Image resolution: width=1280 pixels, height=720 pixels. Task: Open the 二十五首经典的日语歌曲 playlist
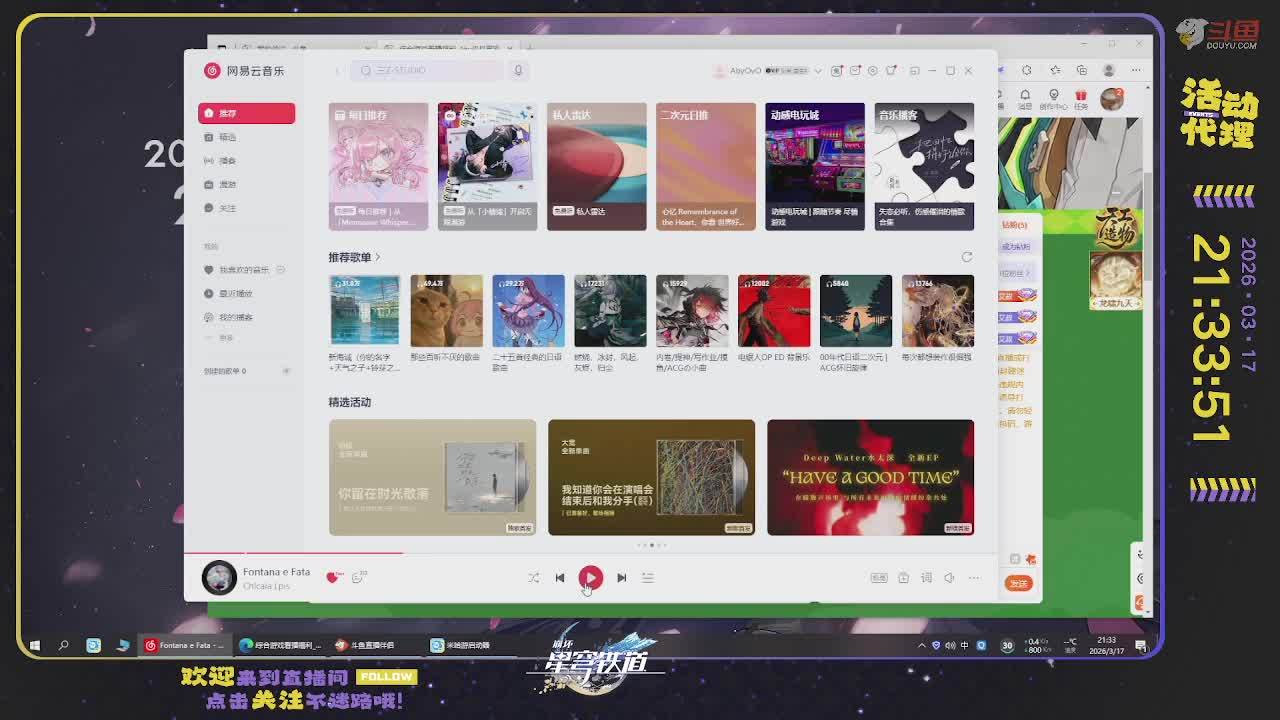coord(528,311)
